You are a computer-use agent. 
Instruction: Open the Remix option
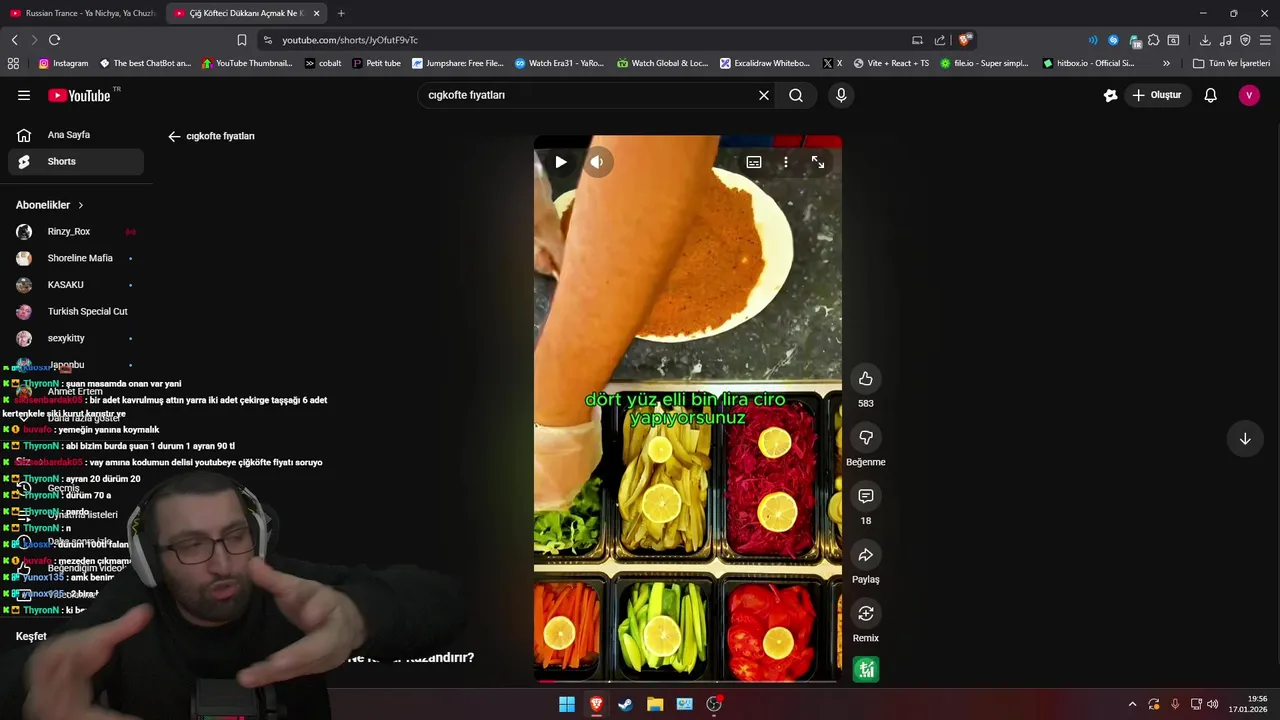[866, 613]
